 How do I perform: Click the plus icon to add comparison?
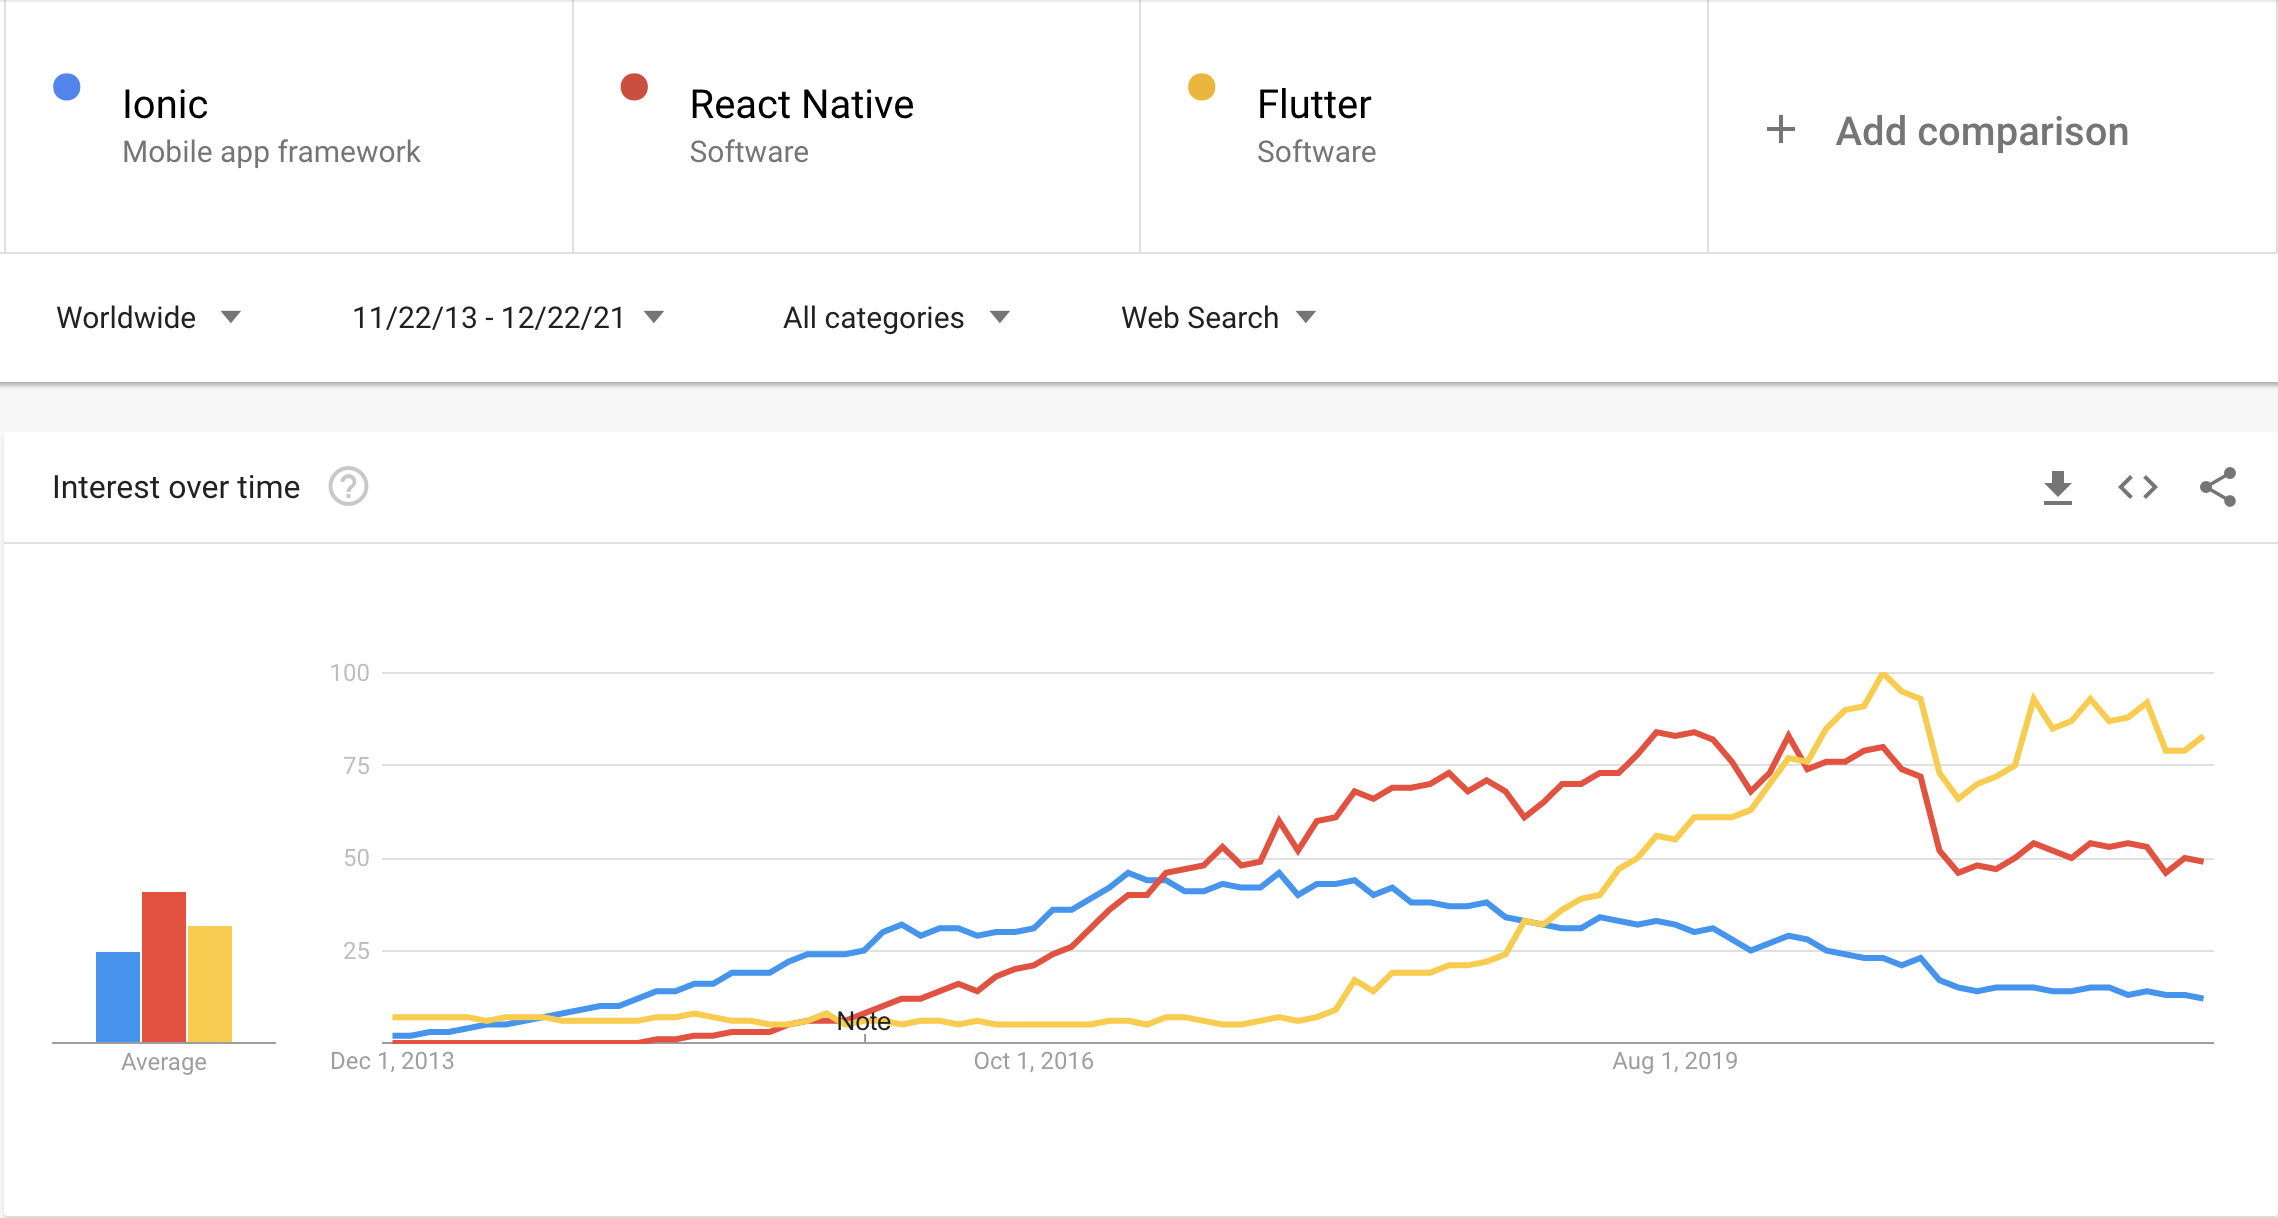[1780, 130]
